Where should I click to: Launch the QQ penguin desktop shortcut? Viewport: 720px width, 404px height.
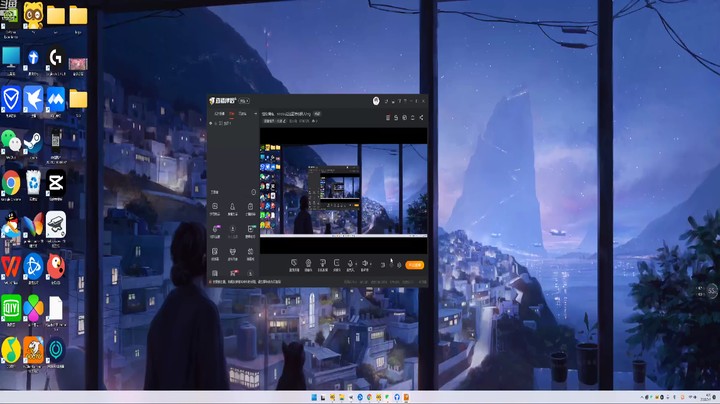pos(11,224)
